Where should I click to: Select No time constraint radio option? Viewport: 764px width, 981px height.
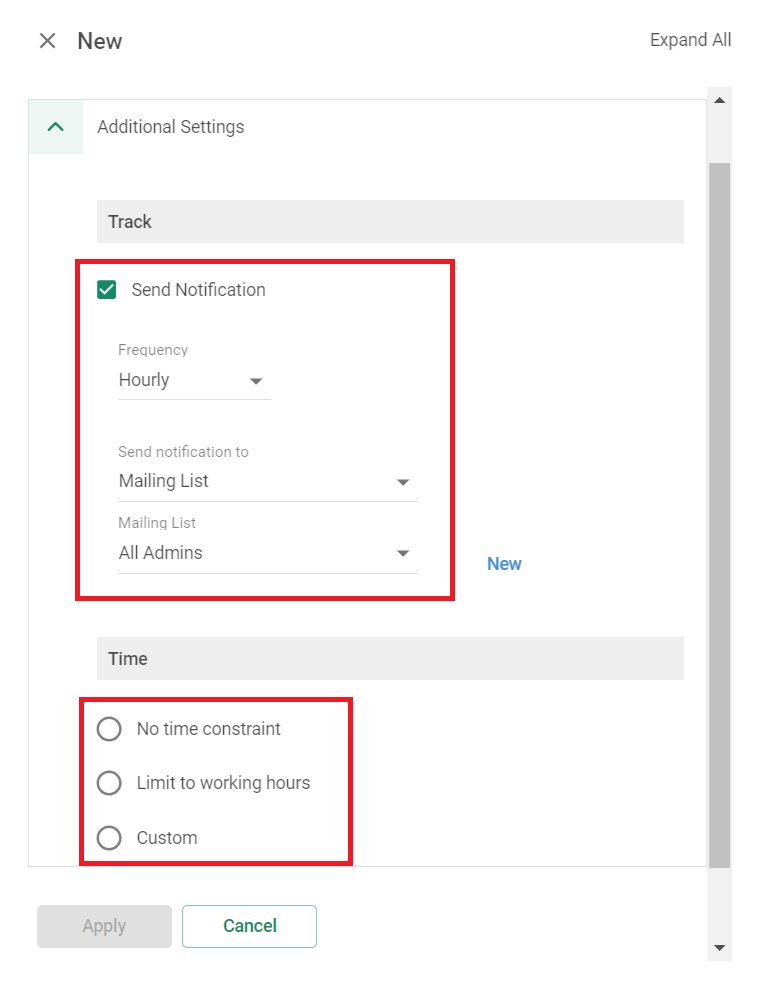click(110, 729)
